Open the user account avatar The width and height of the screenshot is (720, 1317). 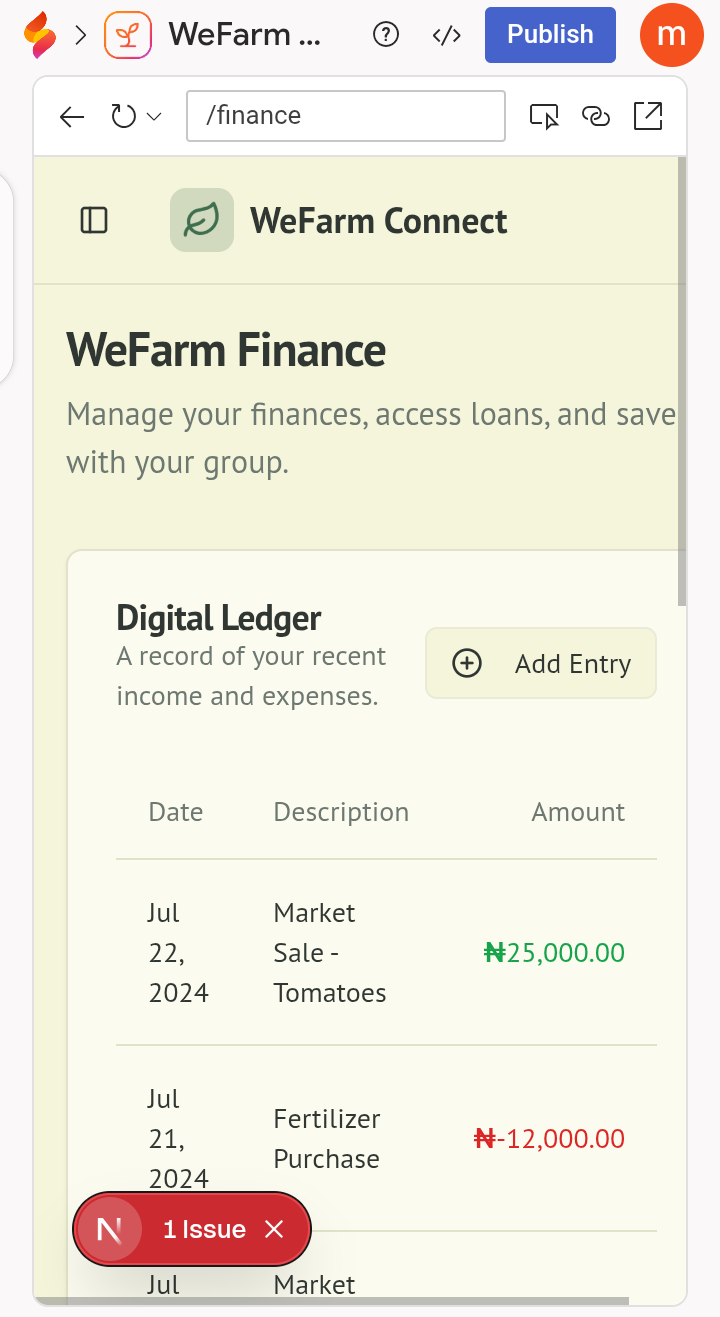coord(672,35)
